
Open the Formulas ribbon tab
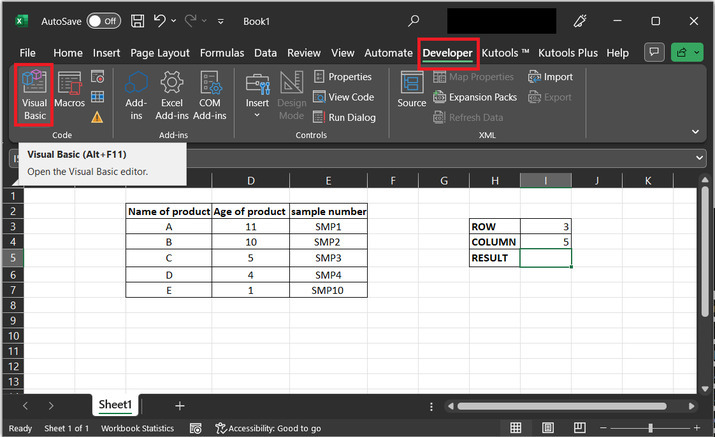[x=221, y=53]
